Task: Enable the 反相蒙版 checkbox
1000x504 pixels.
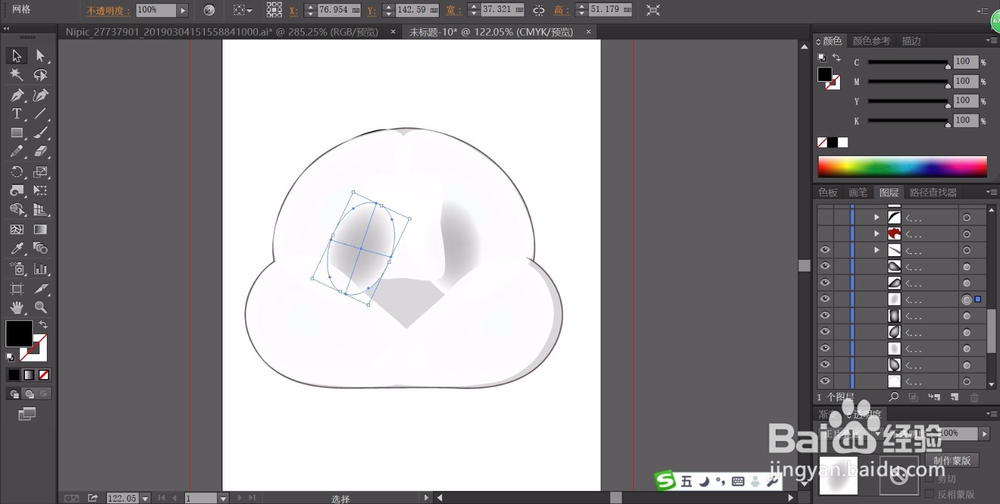Action: pos(929,494)
